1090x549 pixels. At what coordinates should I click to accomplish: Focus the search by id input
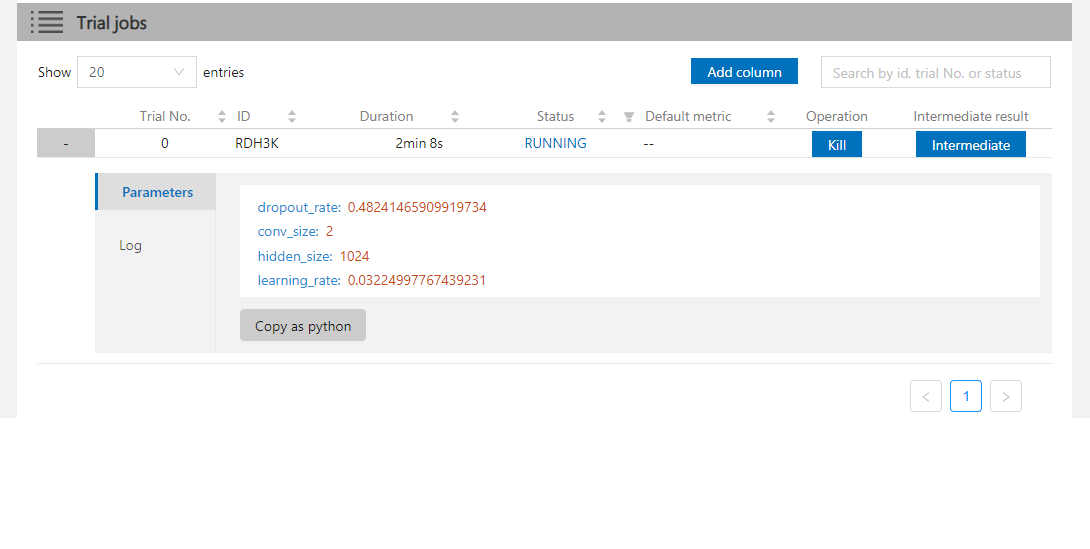935,73
